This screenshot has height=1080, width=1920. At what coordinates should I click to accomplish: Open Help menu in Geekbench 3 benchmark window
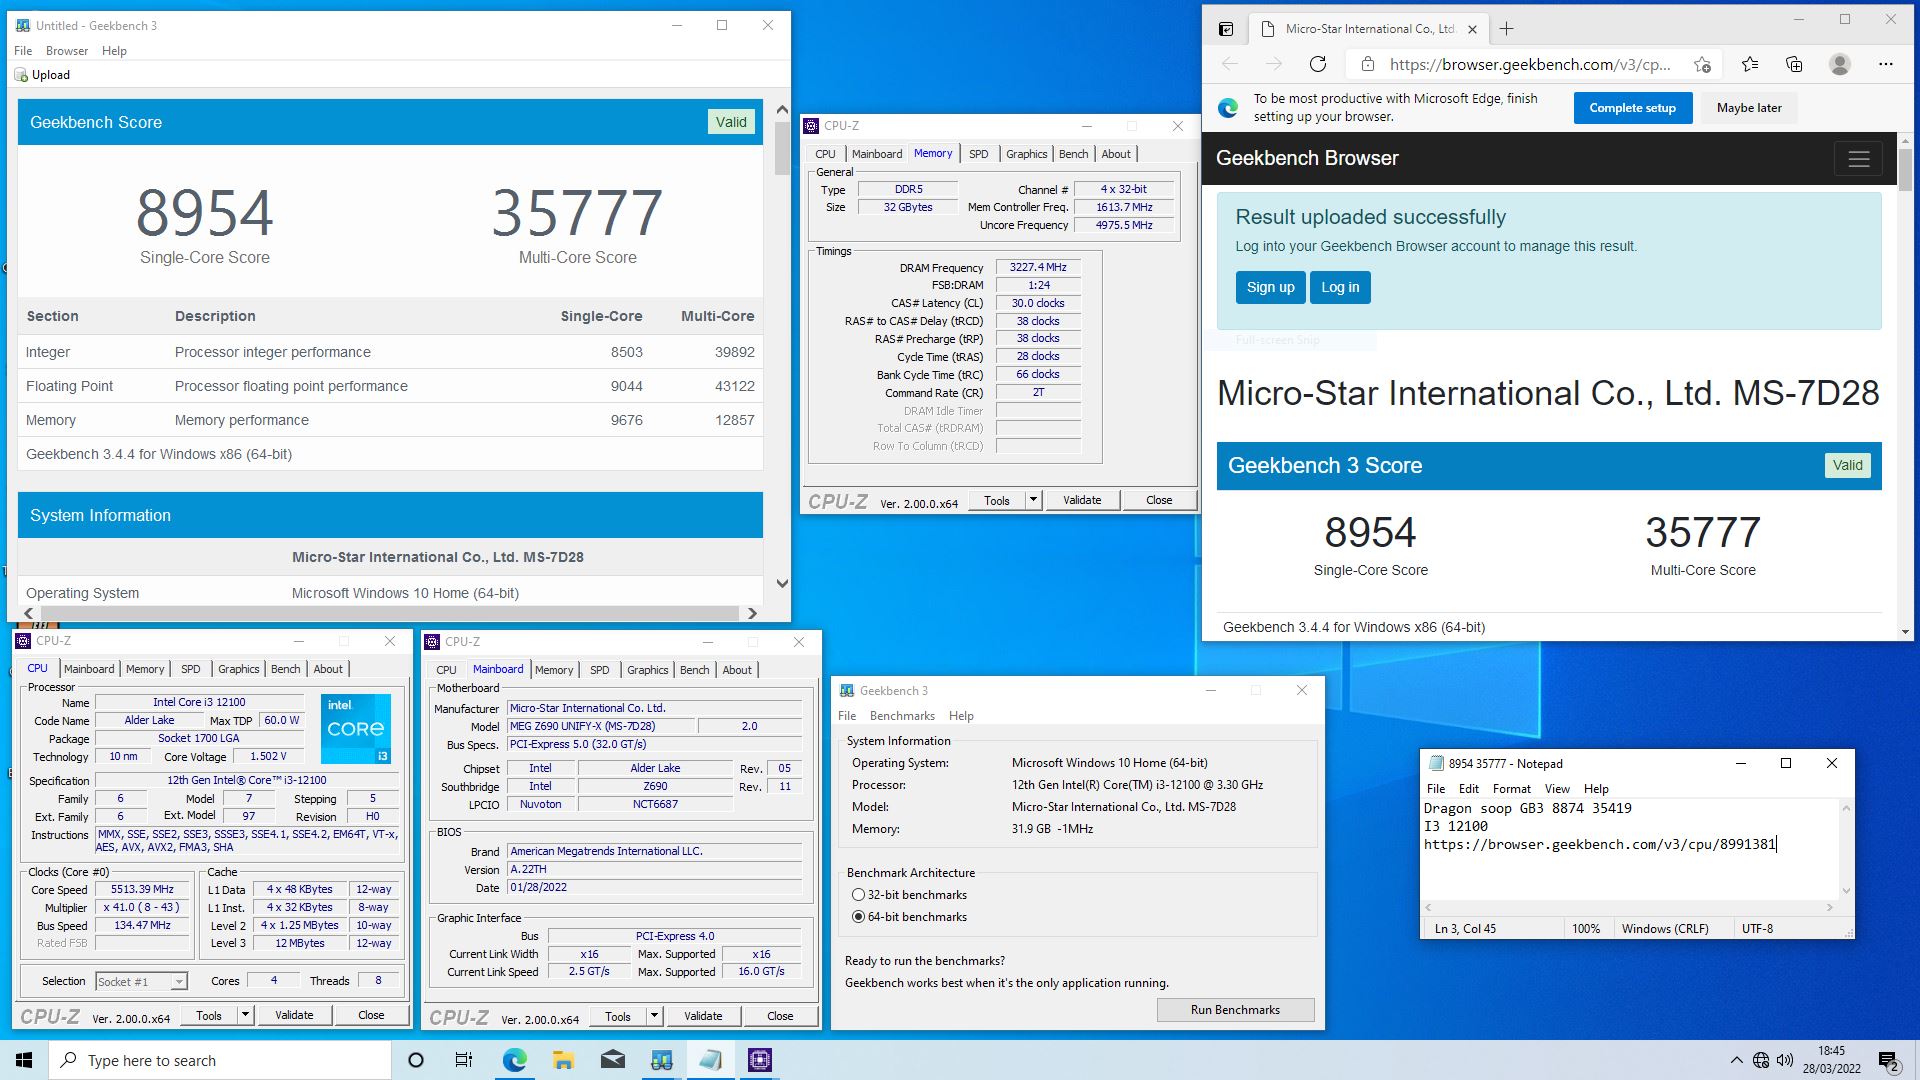(961, 716)
